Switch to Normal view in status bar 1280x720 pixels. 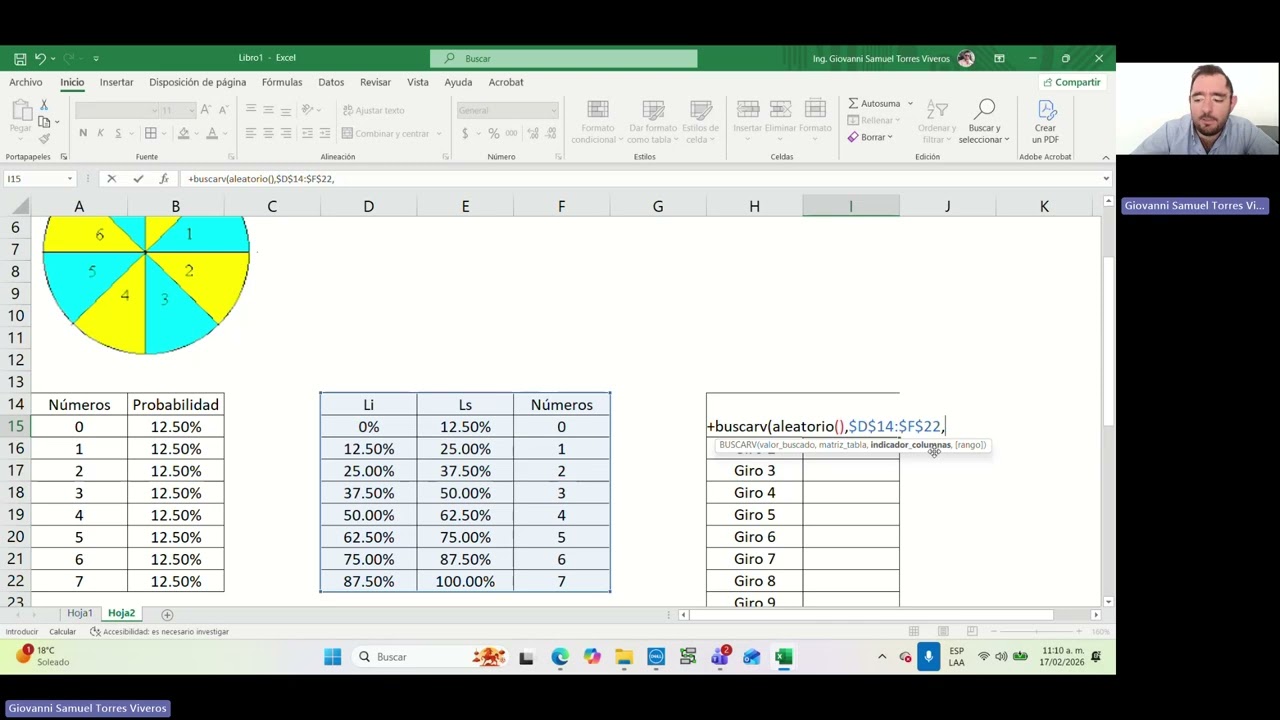(x=914, y=632)
